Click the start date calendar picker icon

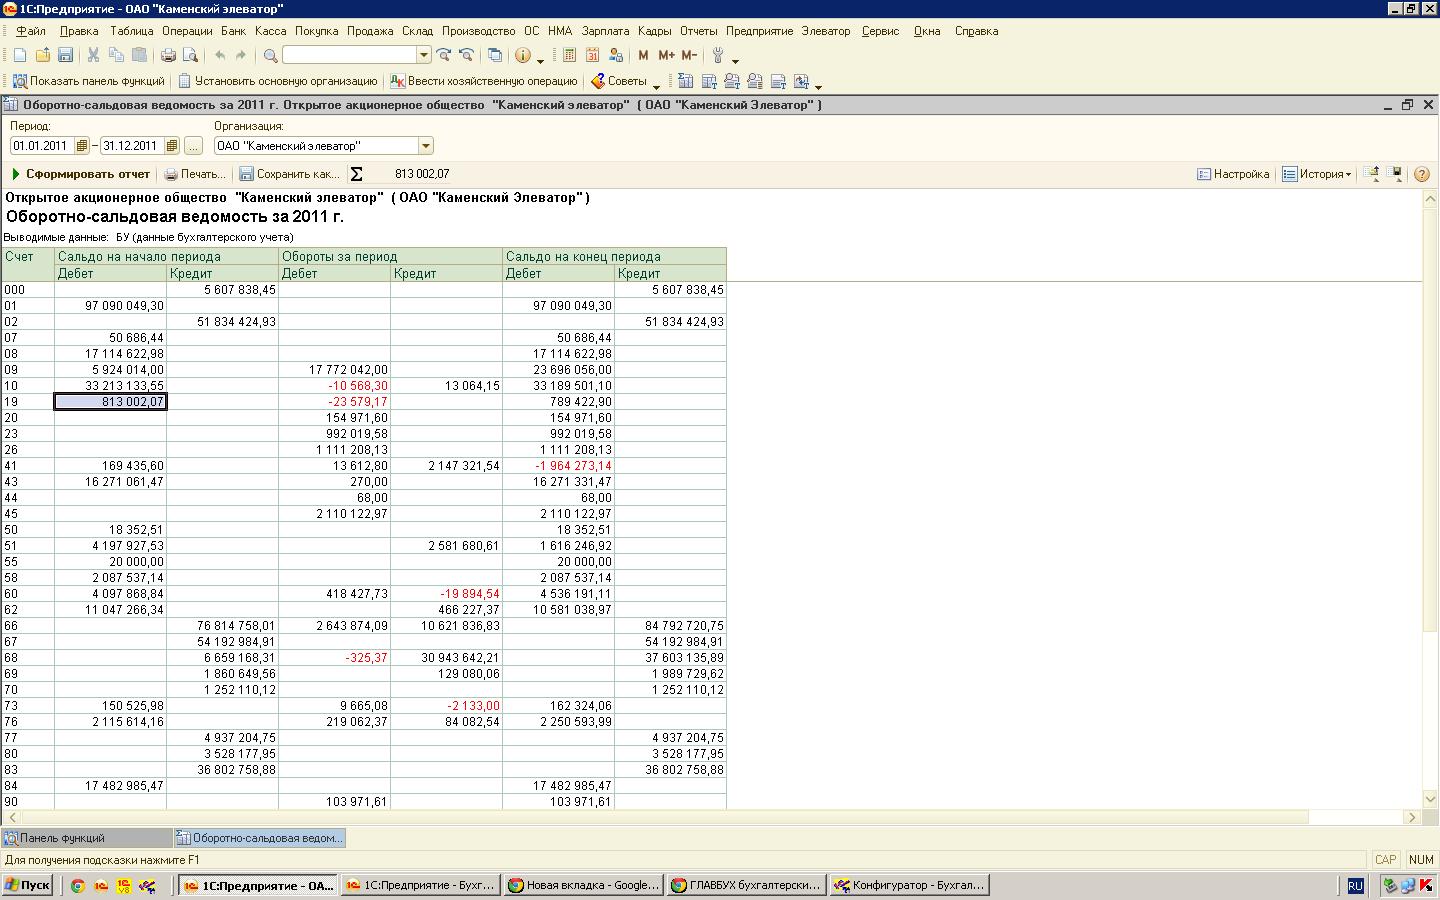[82, 146]
